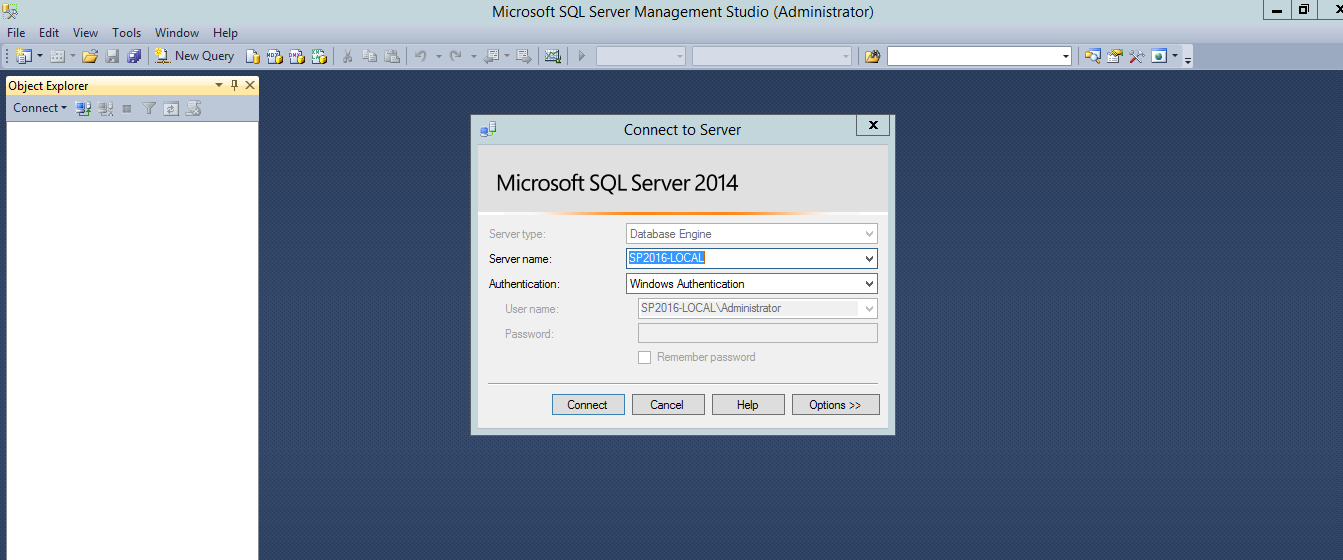
Task: Open the Redo history dropdown arrow
Action: (x=473, y=56)
